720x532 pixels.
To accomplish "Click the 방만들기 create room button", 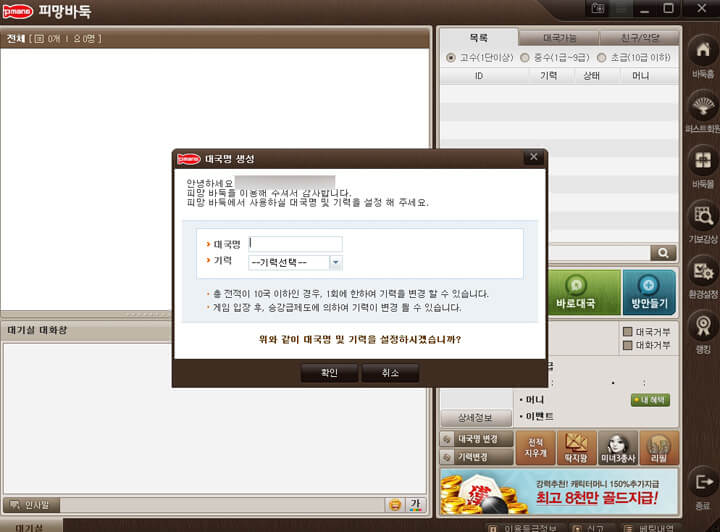I will (649, 292).
